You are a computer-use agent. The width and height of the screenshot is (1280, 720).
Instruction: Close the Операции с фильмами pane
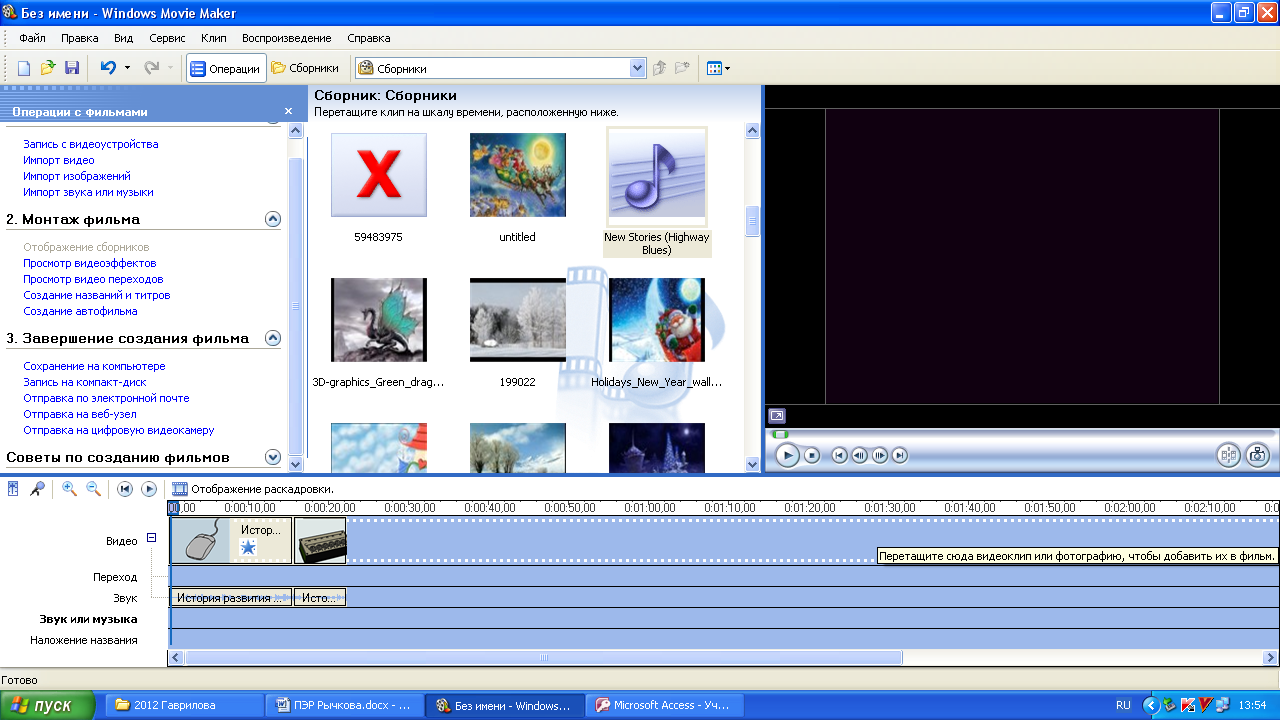pos(288,112)
